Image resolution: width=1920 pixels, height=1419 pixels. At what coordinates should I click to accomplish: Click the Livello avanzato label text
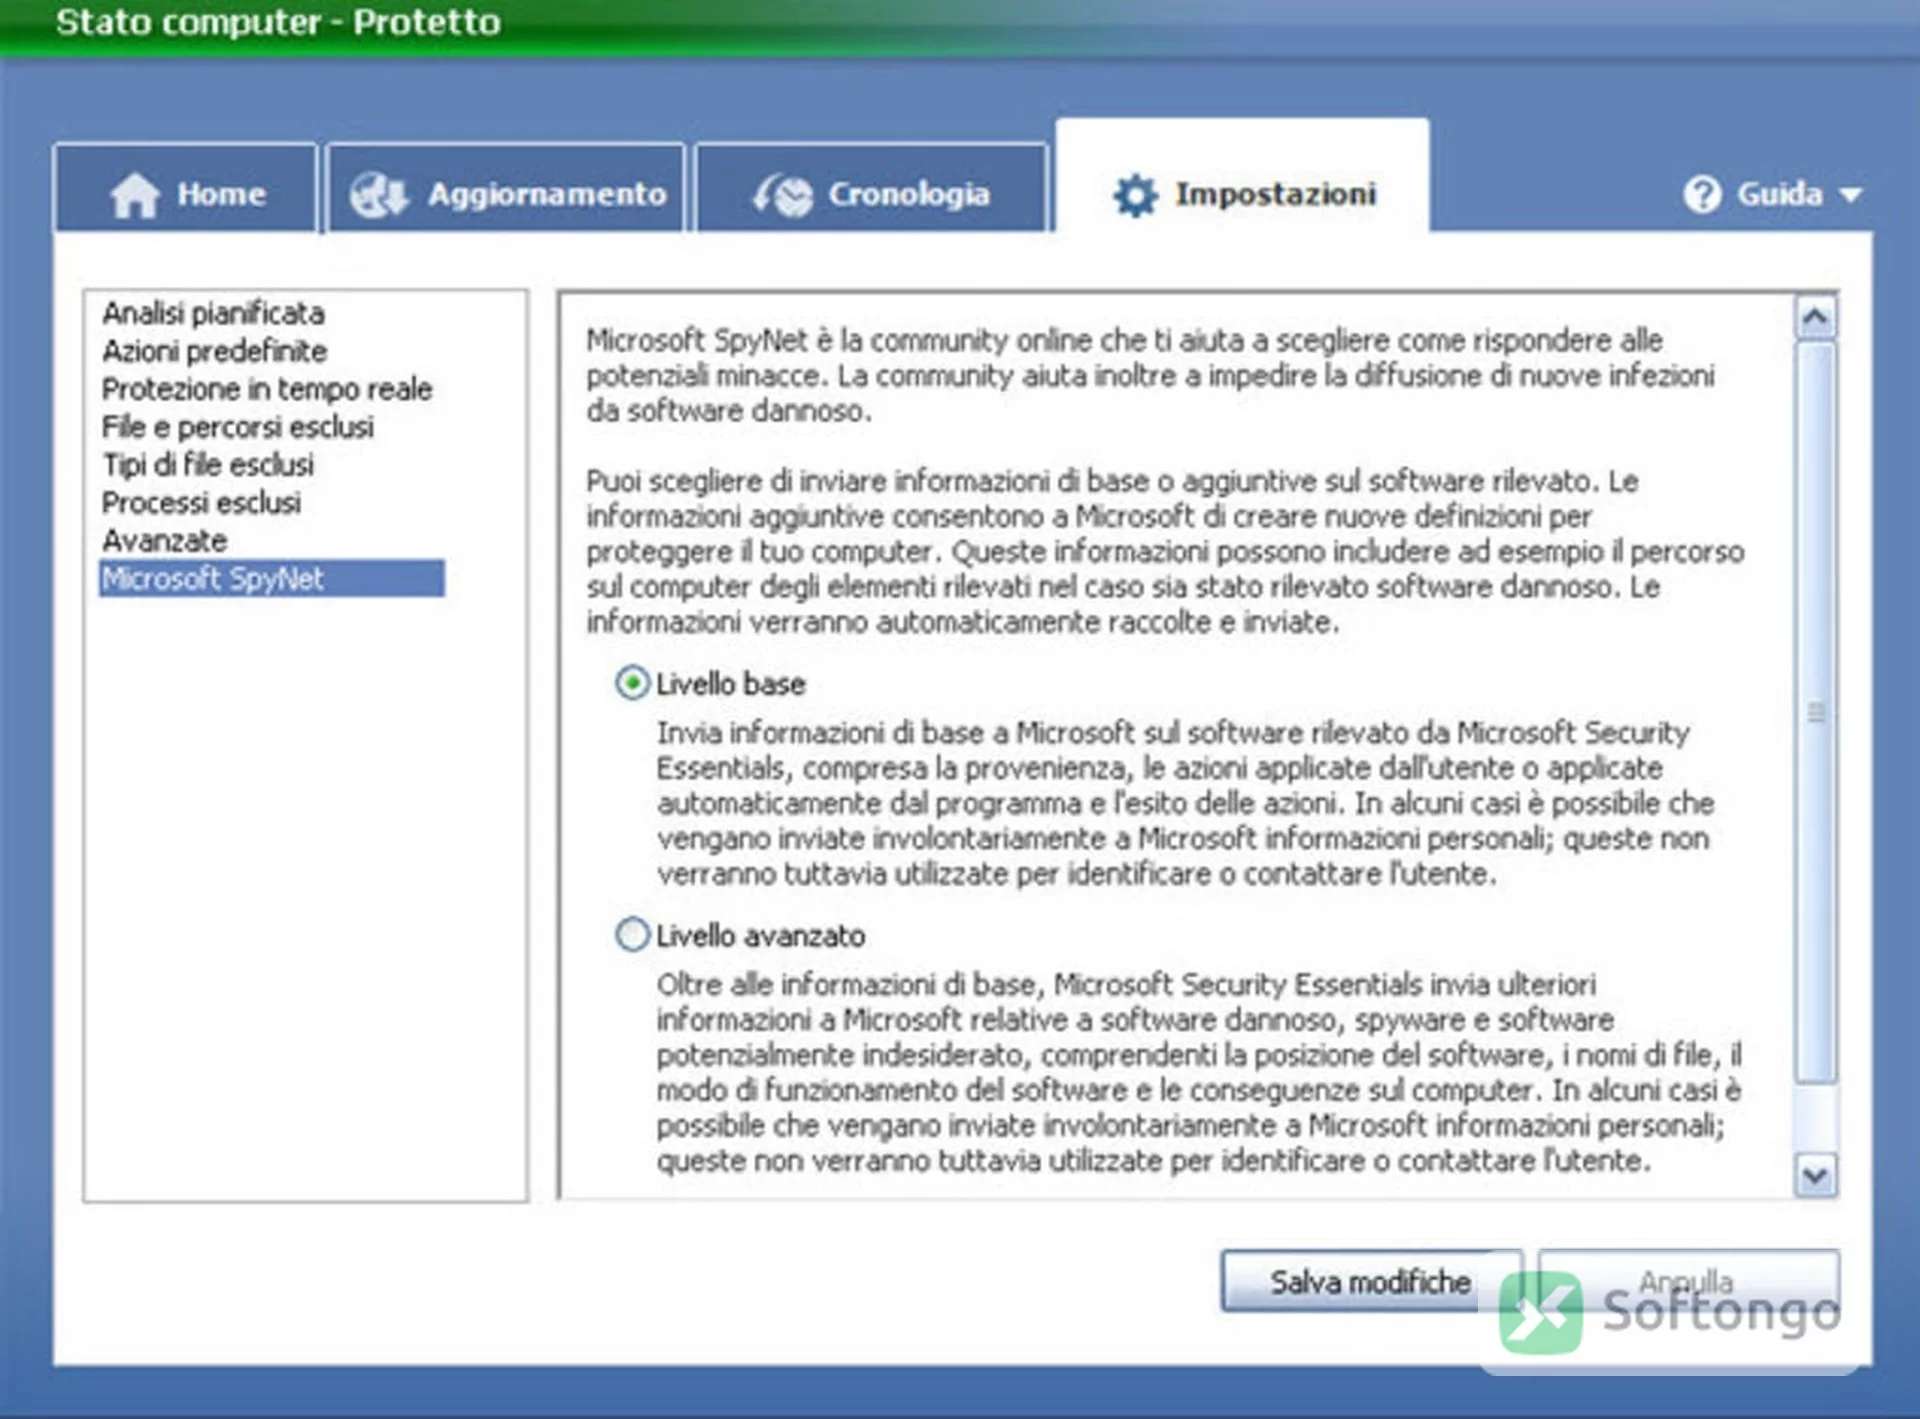point(760,936)
